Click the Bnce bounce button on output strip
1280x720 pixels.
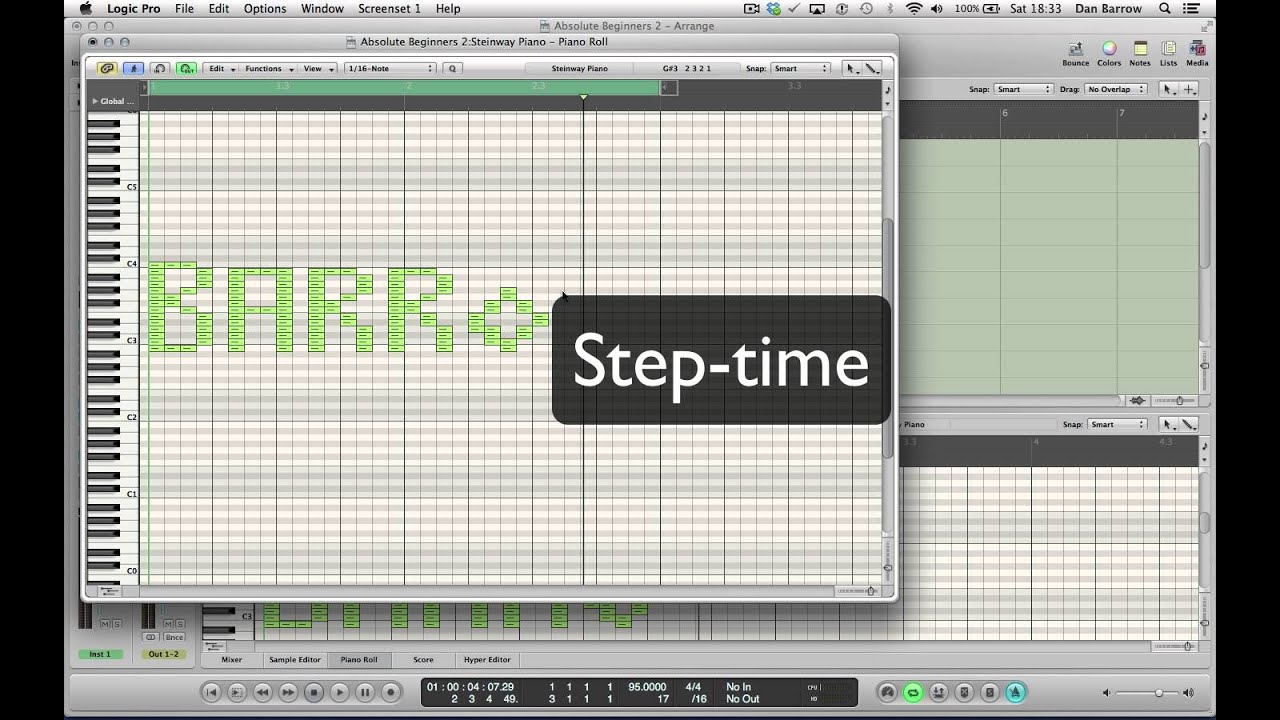174,637
